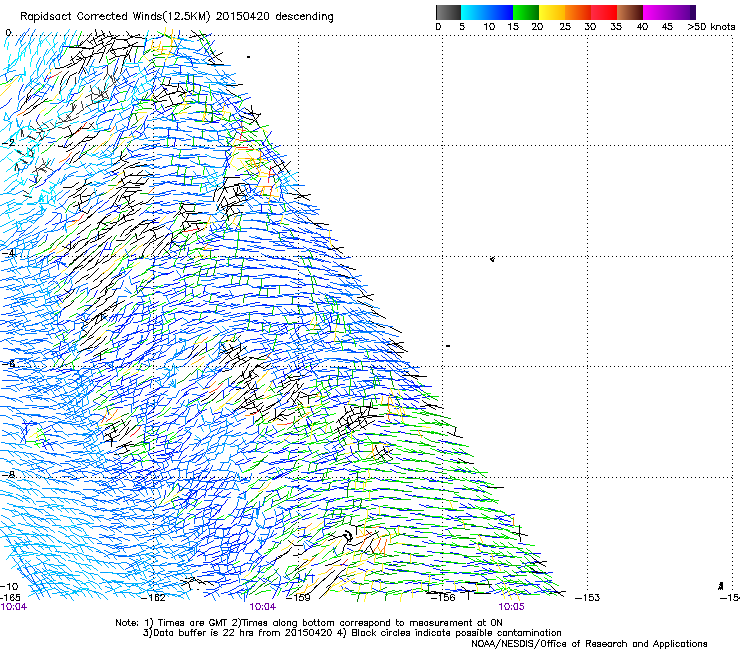This screenshot has height=650, width=740.
Task: Click the '30' colorbar label
Action: [590, 27]
